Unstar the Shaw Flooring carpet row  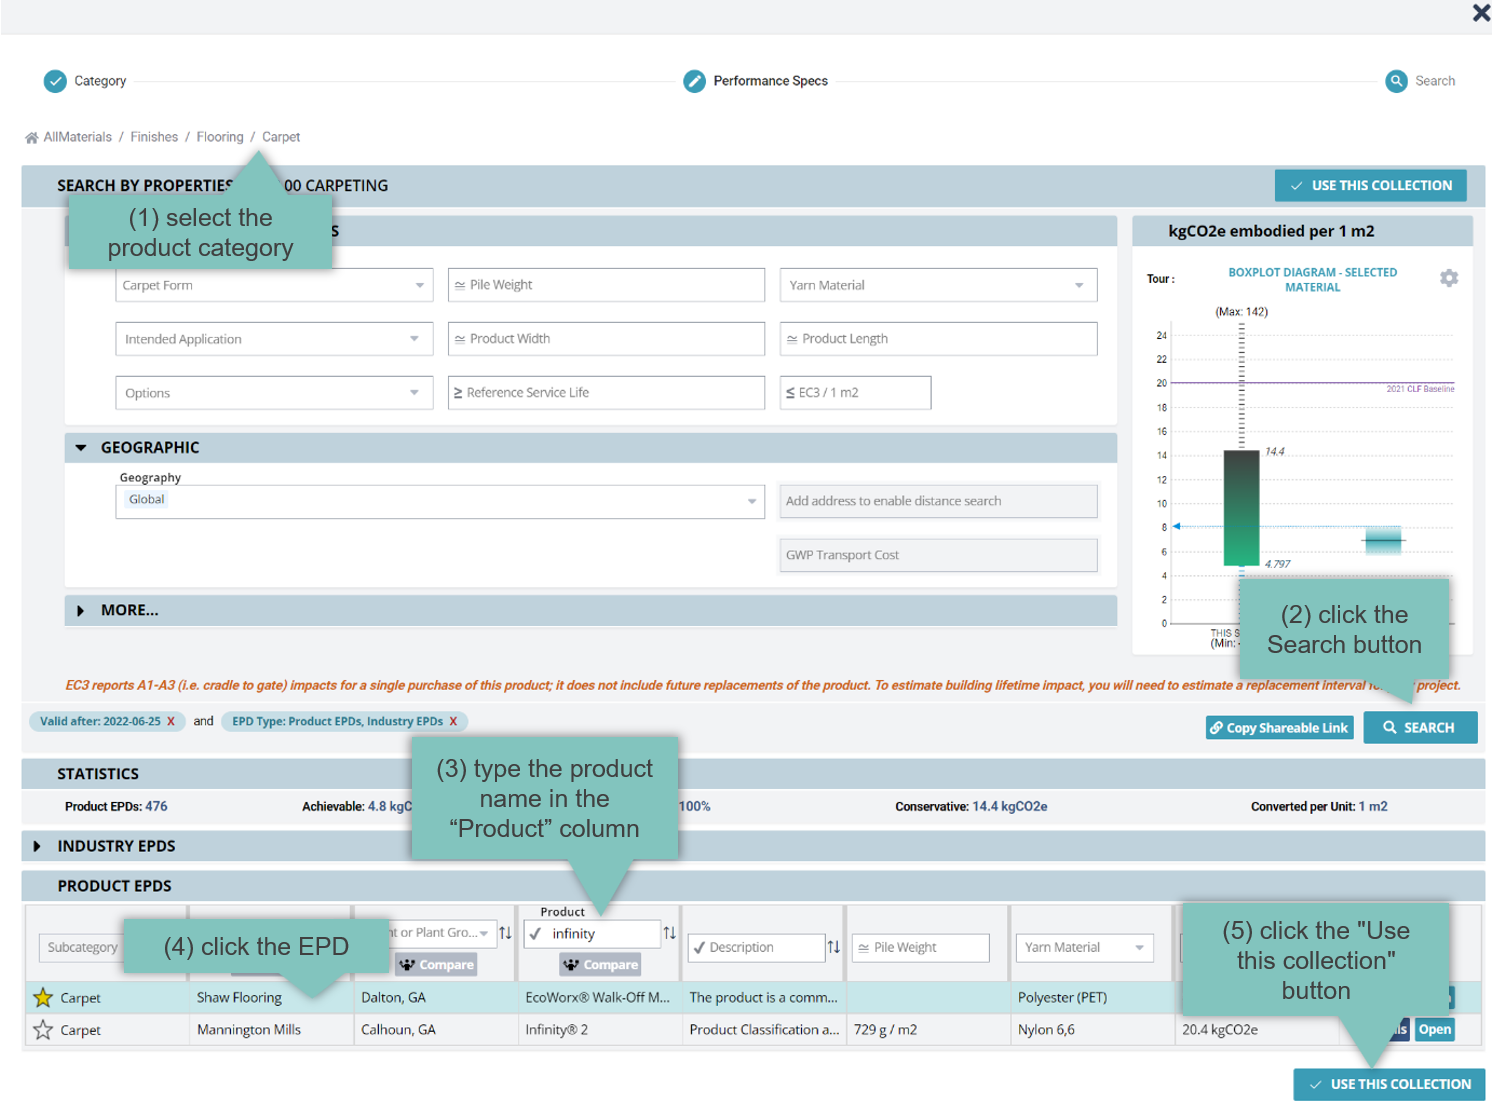43,998
